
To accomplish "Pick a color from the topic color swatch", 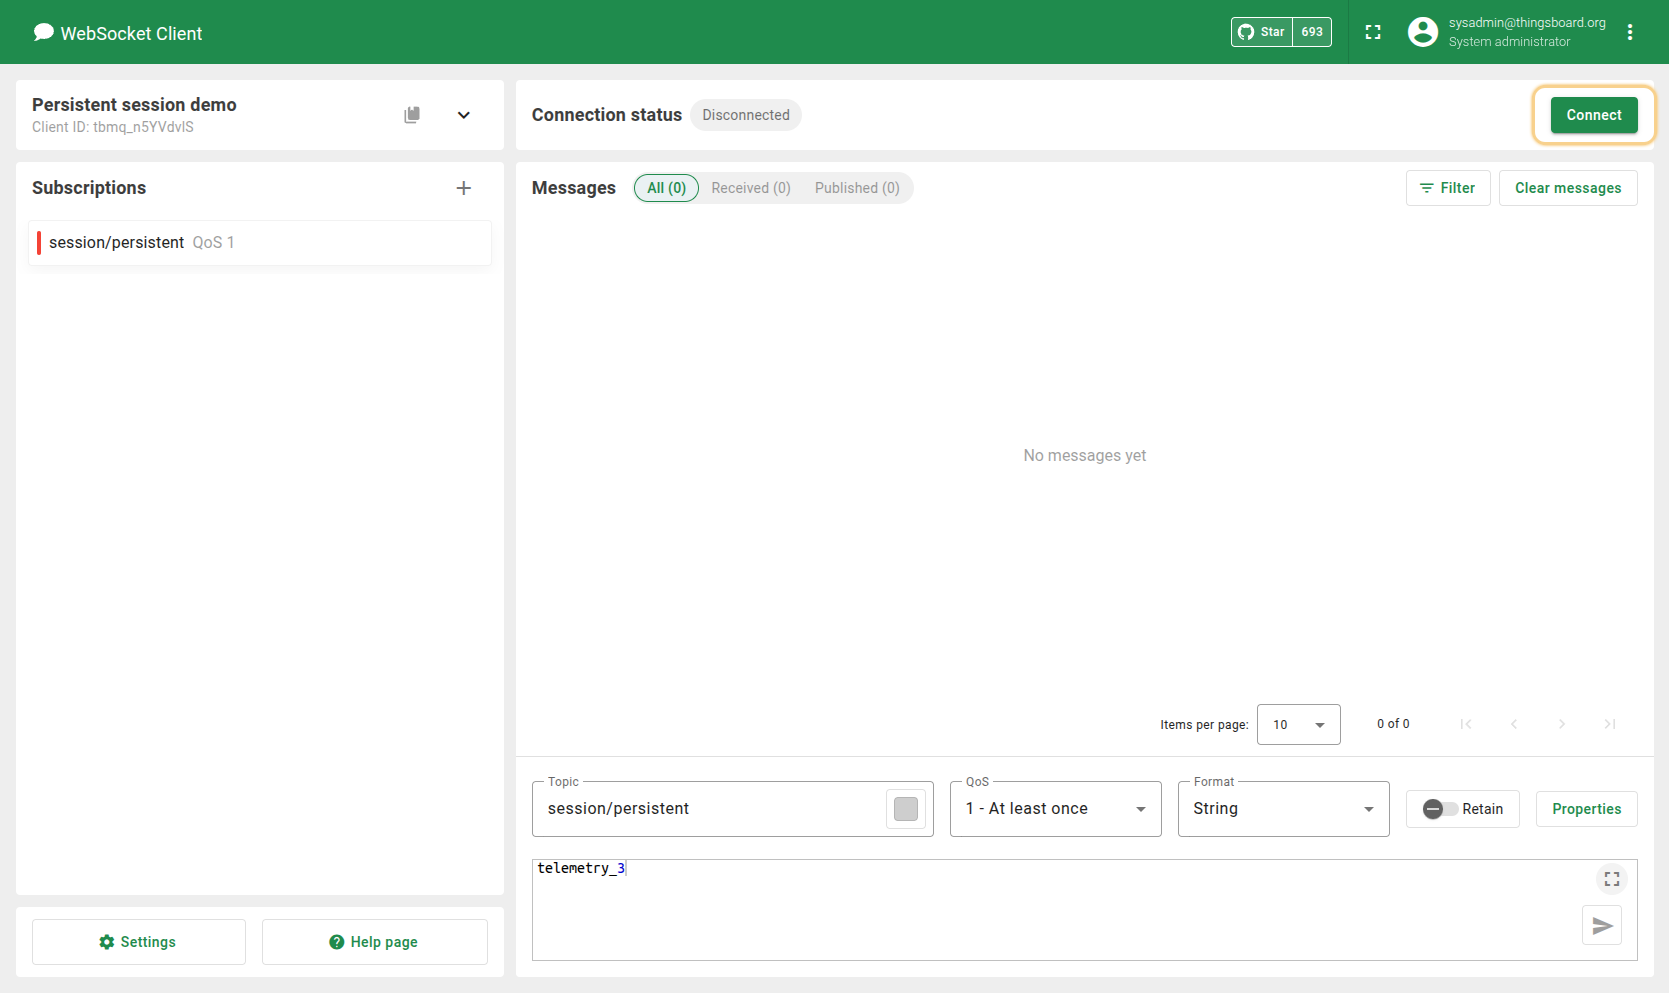I will pos(906,809).
